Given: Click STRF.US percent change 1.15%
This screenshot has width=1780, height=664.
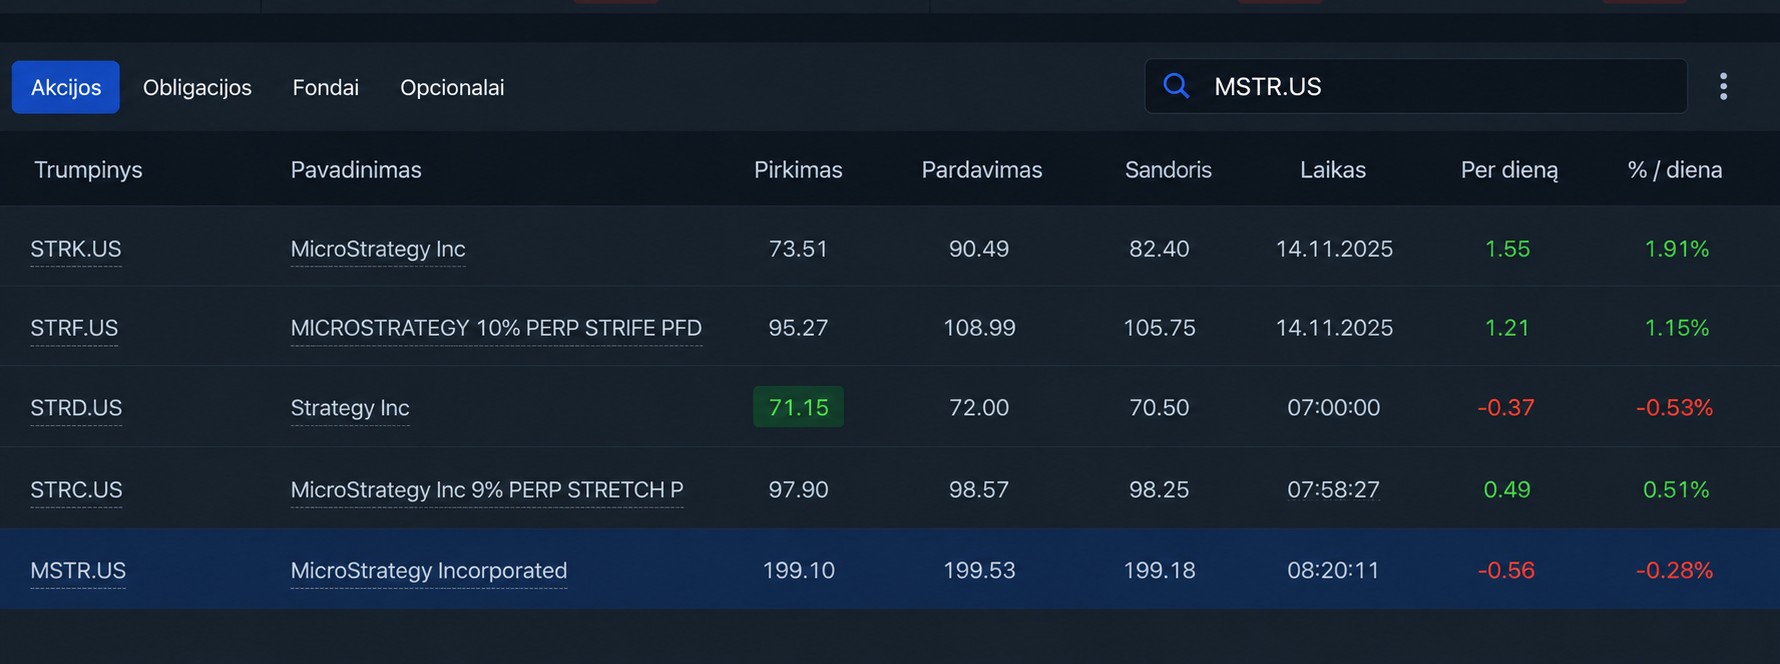Looking at the screenshot, I should 1677,328.
